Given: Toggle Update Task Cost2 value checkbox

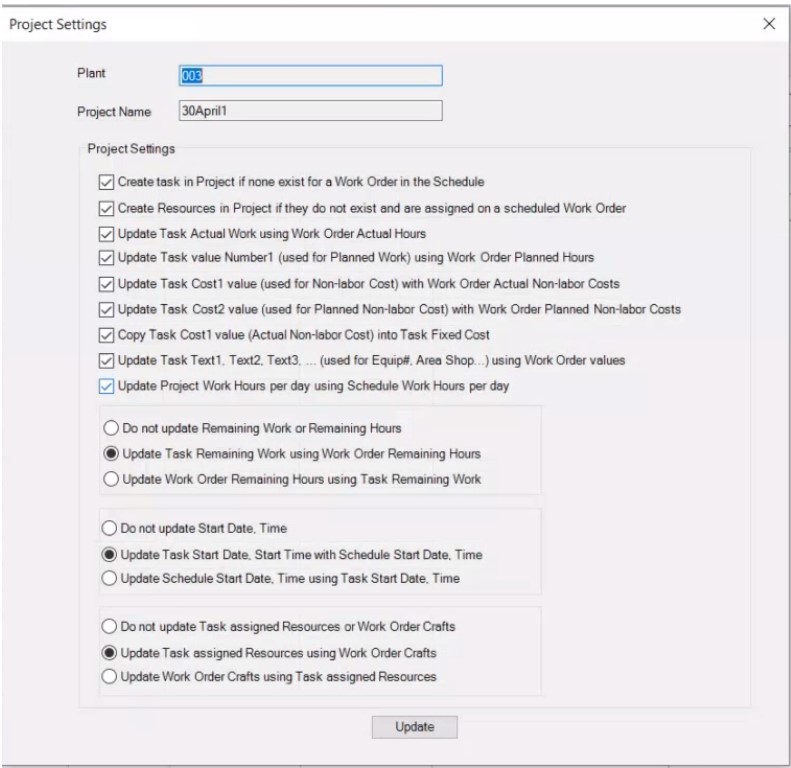Looking at the screenshot, I should click(107, 309).
